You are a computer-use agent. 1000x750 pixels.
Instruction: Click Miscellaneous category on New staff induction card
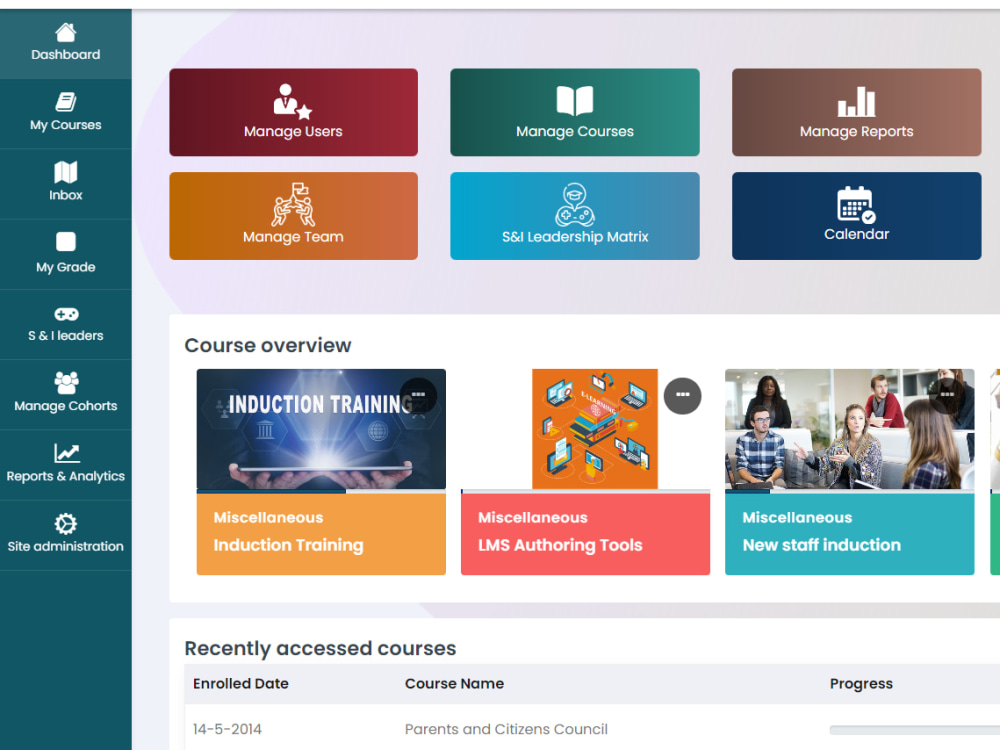(x=797, y=518)
